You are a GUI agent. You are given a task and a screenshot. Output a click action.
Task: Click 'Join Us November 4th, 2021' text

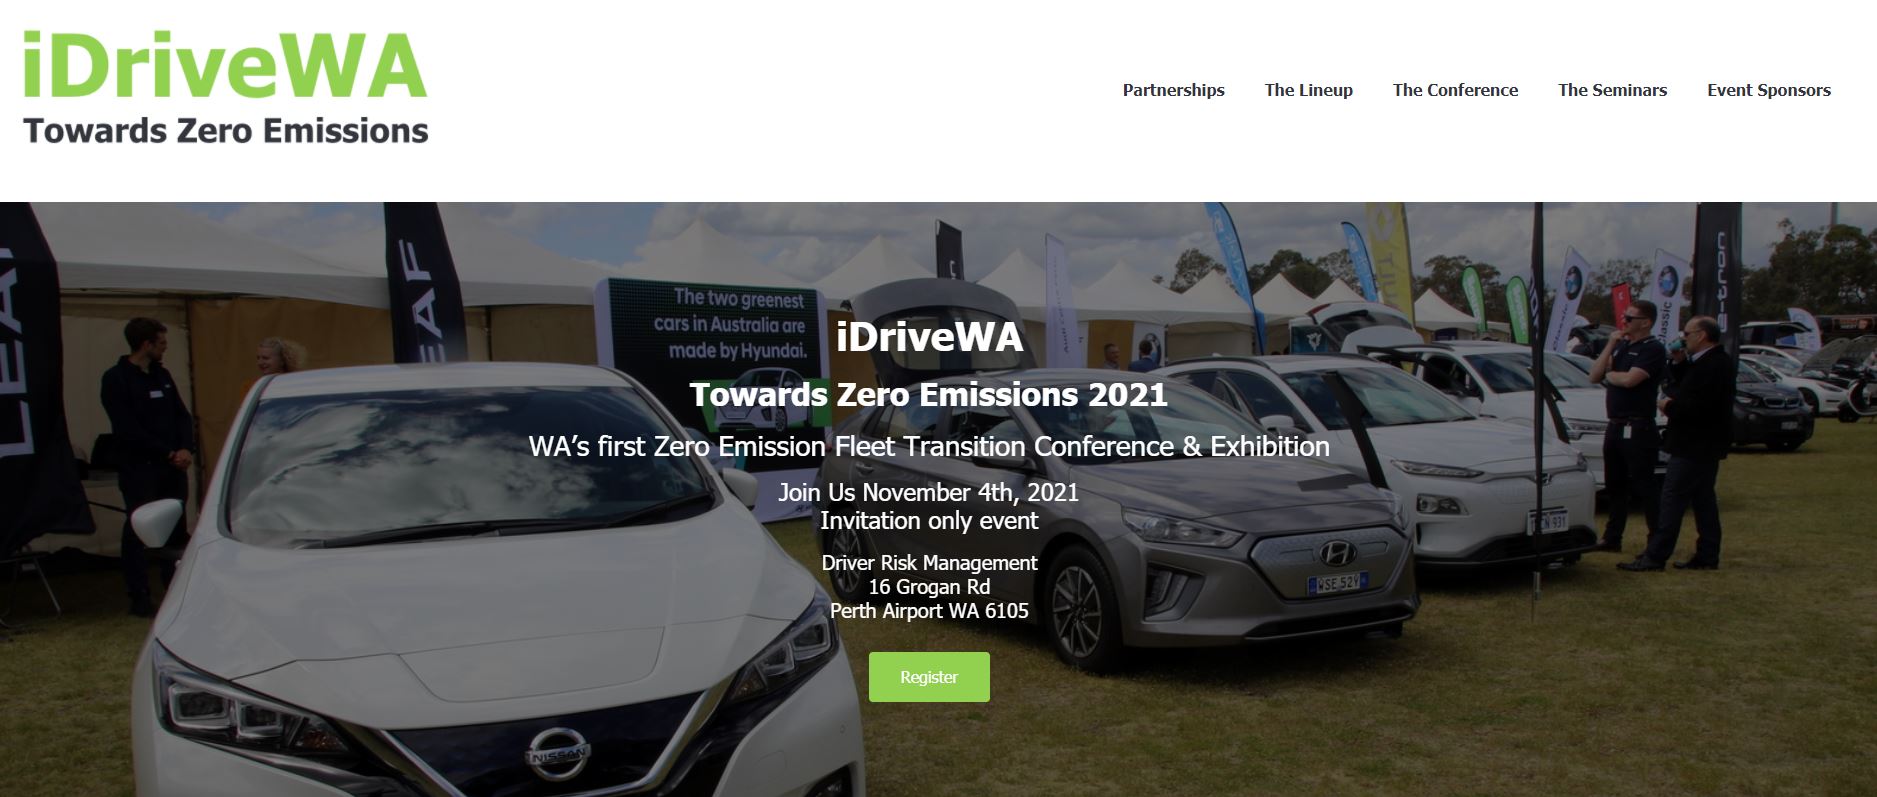point(929,492)
